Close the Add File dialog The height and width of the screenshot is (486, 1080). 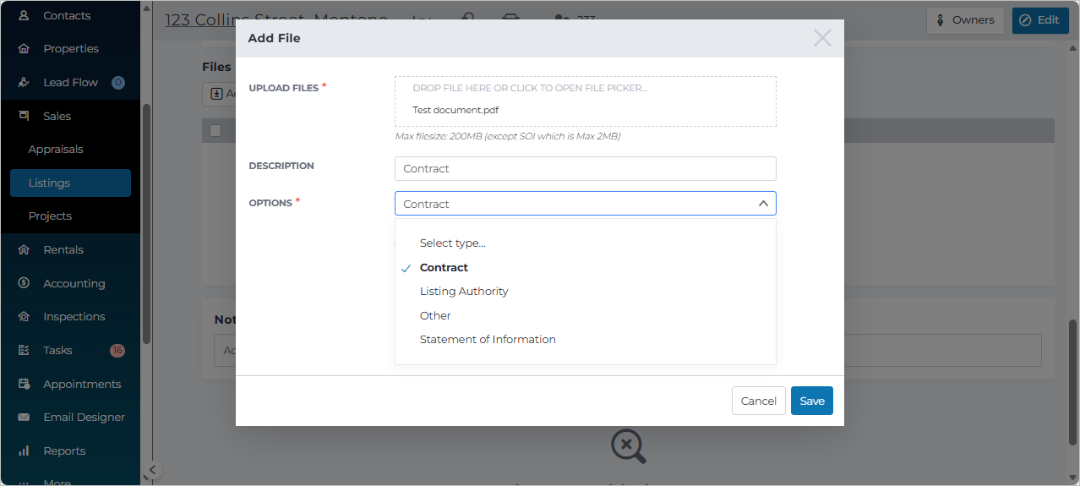click(x=822, y=38)
